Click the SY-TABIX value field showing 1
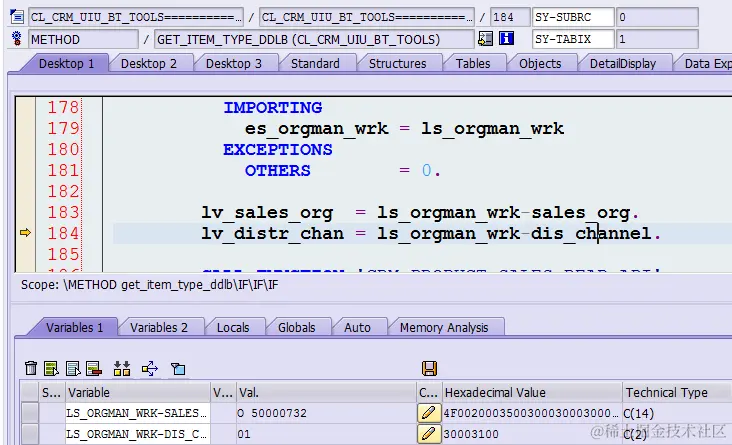 coord(657,39)
